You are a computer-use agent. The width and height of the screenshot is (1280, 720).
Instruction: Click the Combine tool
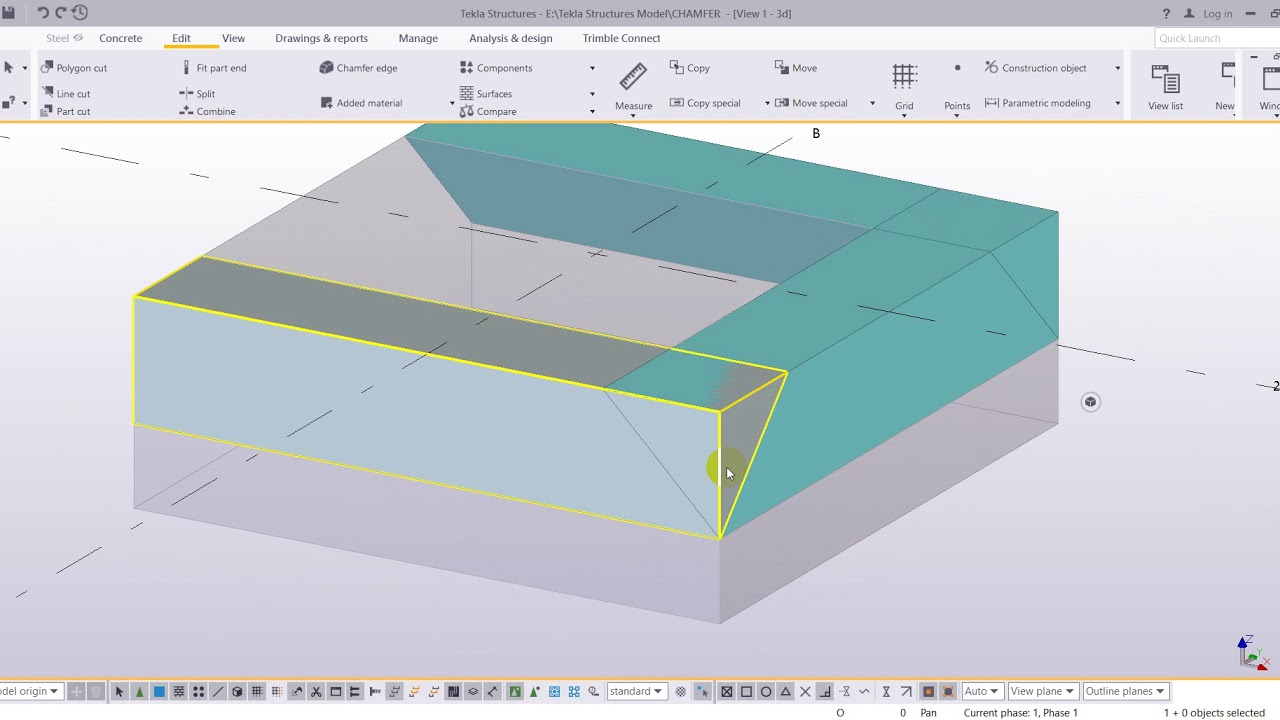click(208, 111)
